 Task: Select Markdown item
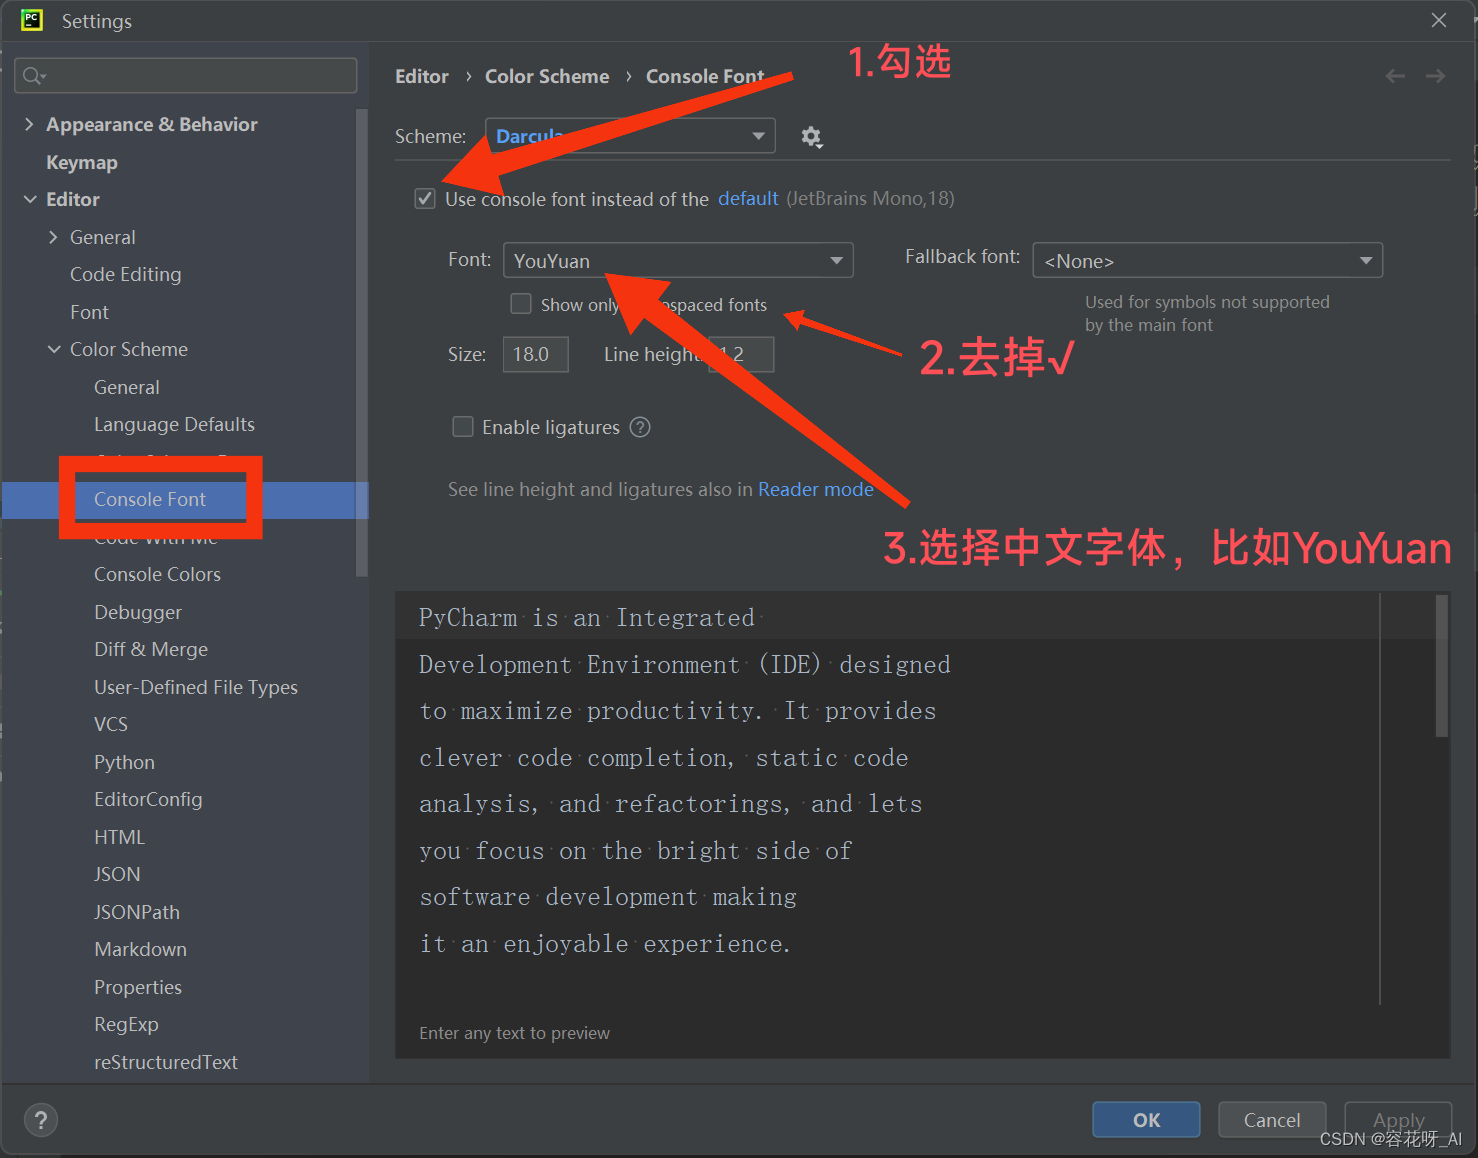tap(140, 949)
